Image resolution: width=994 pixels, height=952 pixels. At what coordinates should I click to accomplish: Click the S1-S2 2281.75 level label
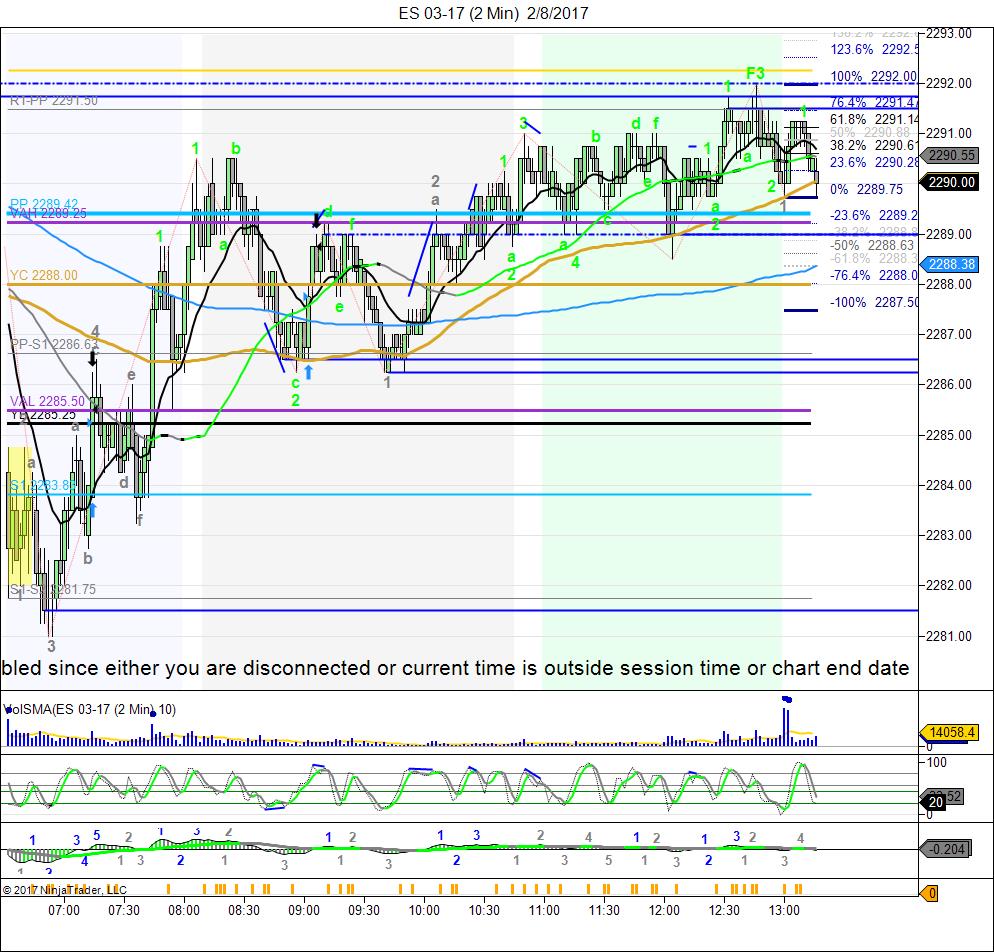tap(53, 589)
